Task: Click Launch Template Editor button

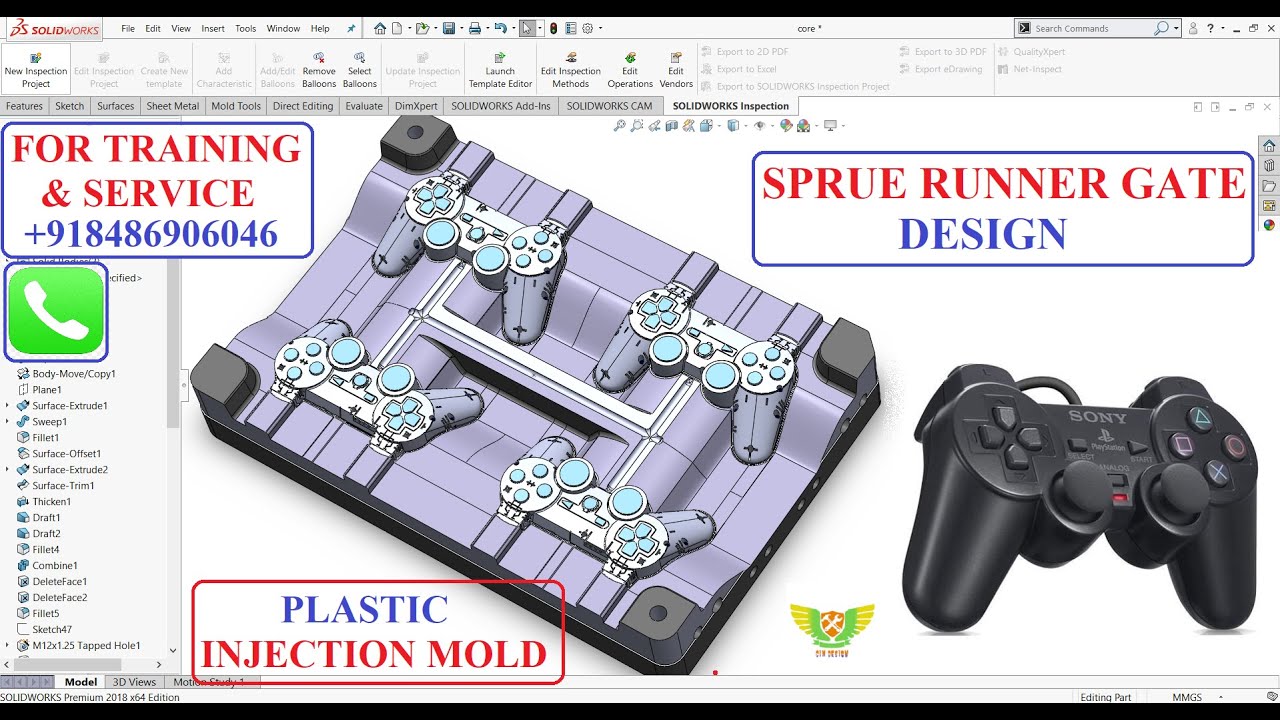Action: 500,69
